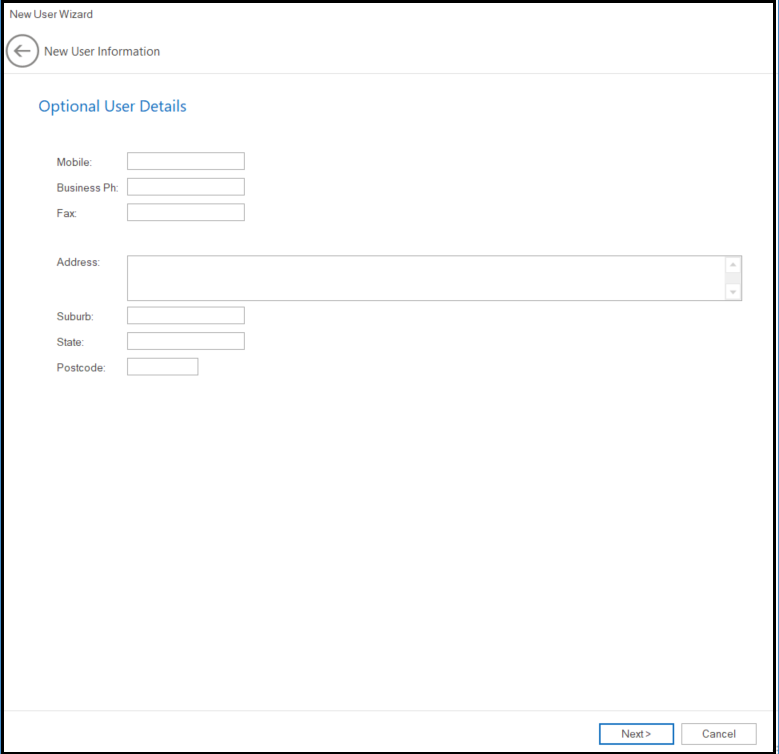Focus the Business Ph text box
The image size is (779, 754).
click(x=185, y=187)
